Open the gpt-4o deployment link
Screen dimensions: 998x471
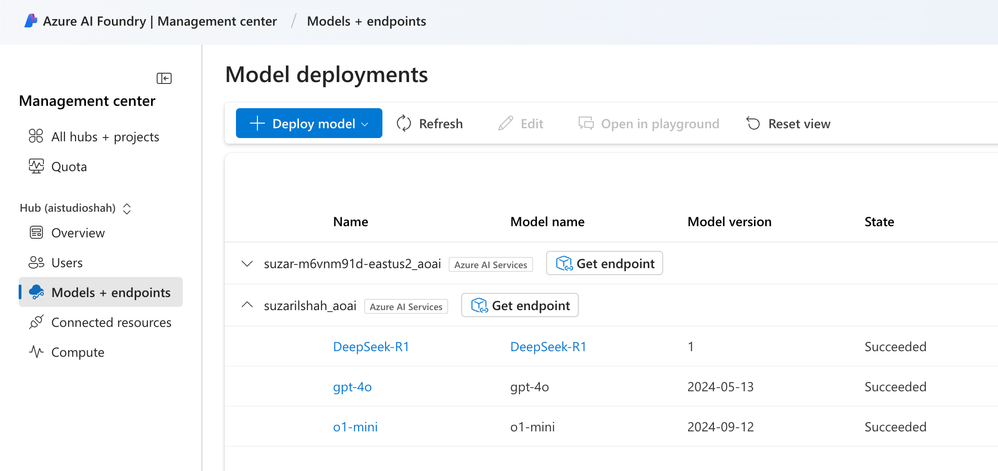[x=352, y=386]
